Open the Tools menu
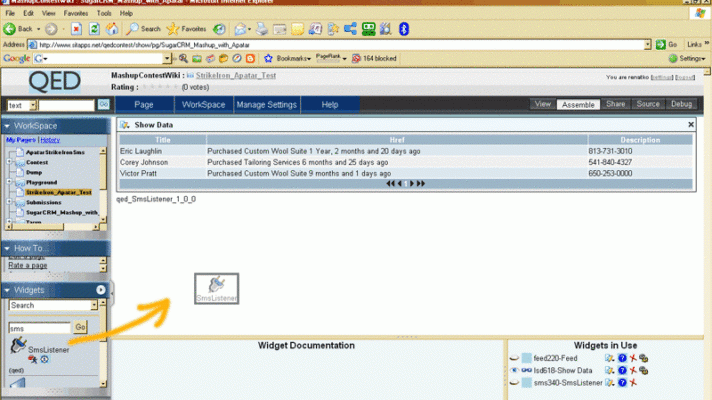The width and height of the screenshot is (712, 400). tap(104, 13)
